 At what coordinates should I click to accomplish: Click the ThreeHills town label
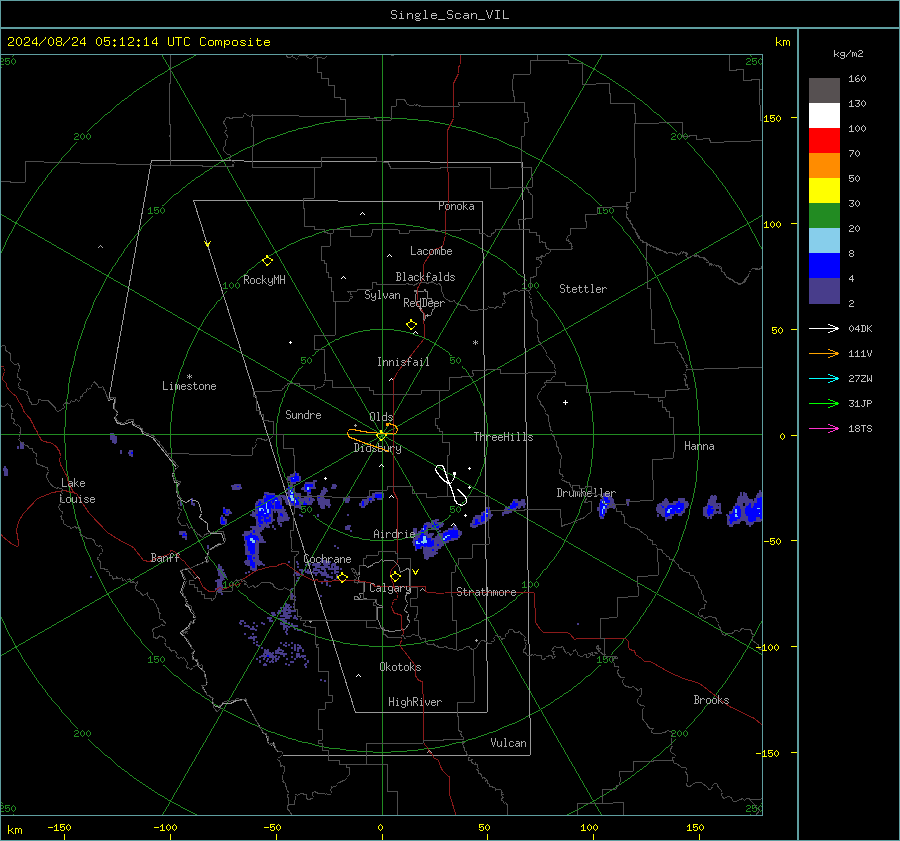tap(503, 437)
